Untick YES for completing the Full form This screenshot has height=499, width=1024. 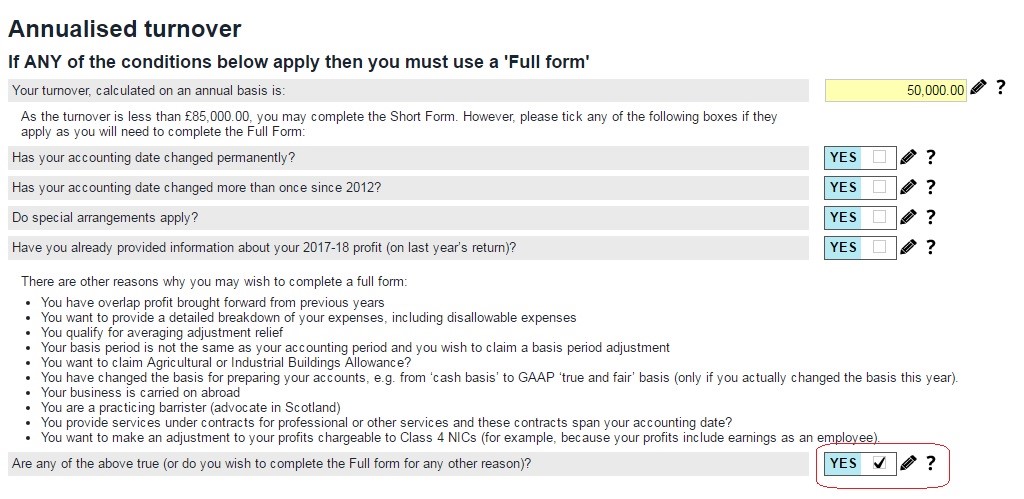879,463
